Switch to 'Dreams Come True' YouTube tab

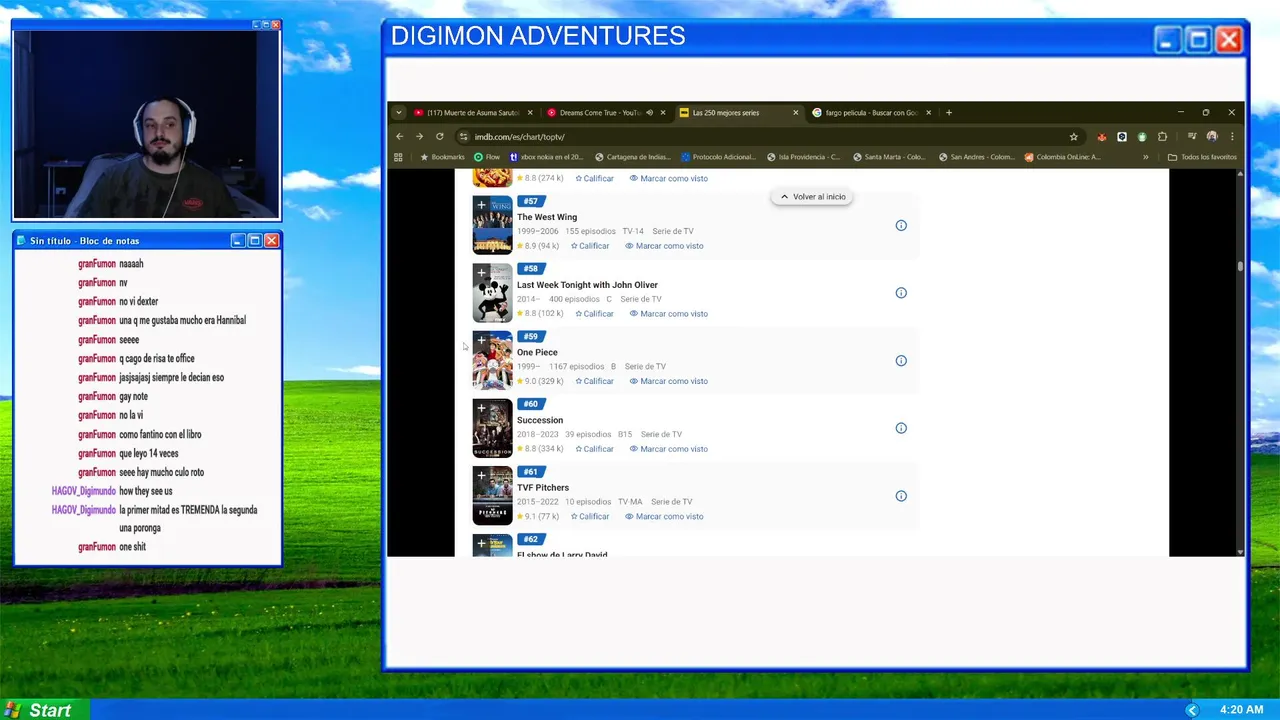tap(598, 113)
